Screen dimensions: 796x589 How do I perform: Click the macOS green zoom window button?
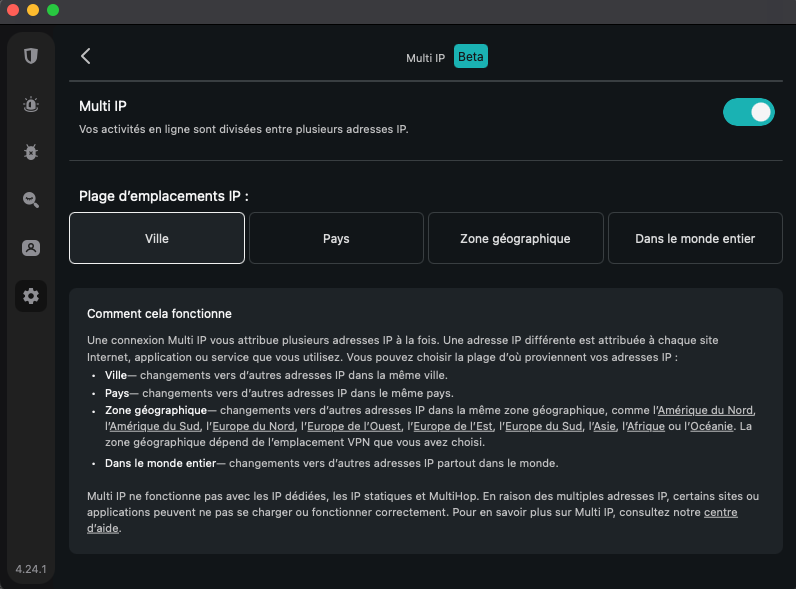(53, 10)
